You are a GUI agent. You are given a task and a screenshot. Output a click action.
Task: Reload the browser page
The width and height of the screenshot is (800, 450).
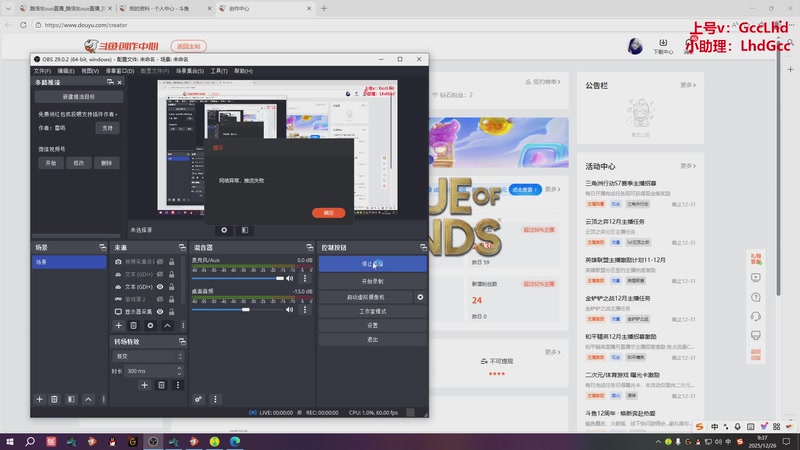click(23, 24)
